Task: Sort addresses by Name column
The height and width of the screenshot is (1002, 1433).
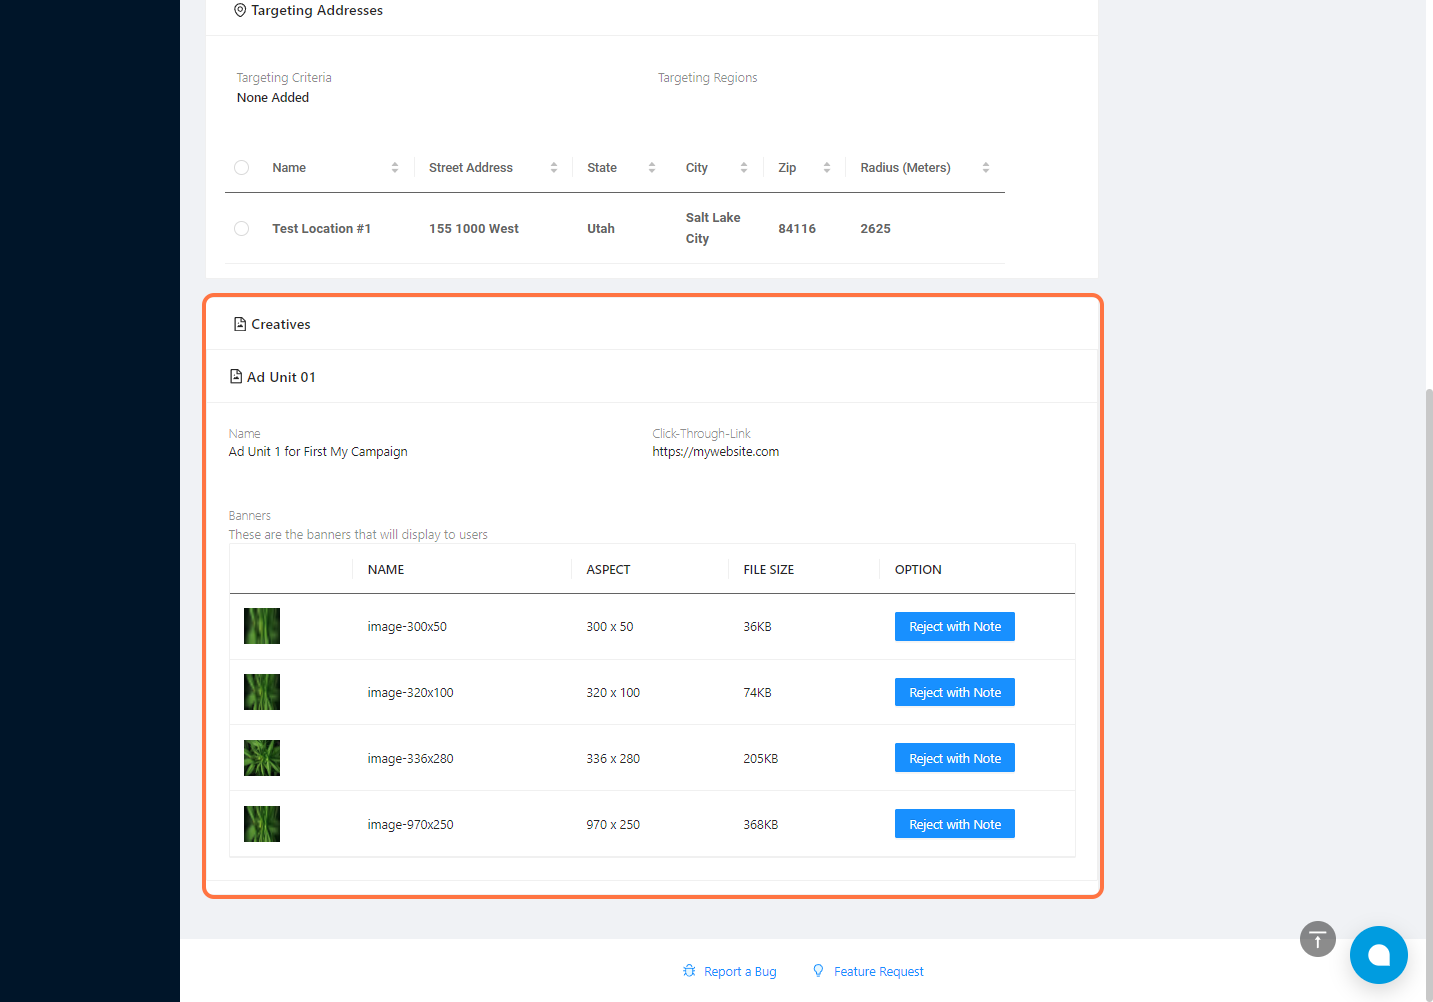Action: [395, 168]
